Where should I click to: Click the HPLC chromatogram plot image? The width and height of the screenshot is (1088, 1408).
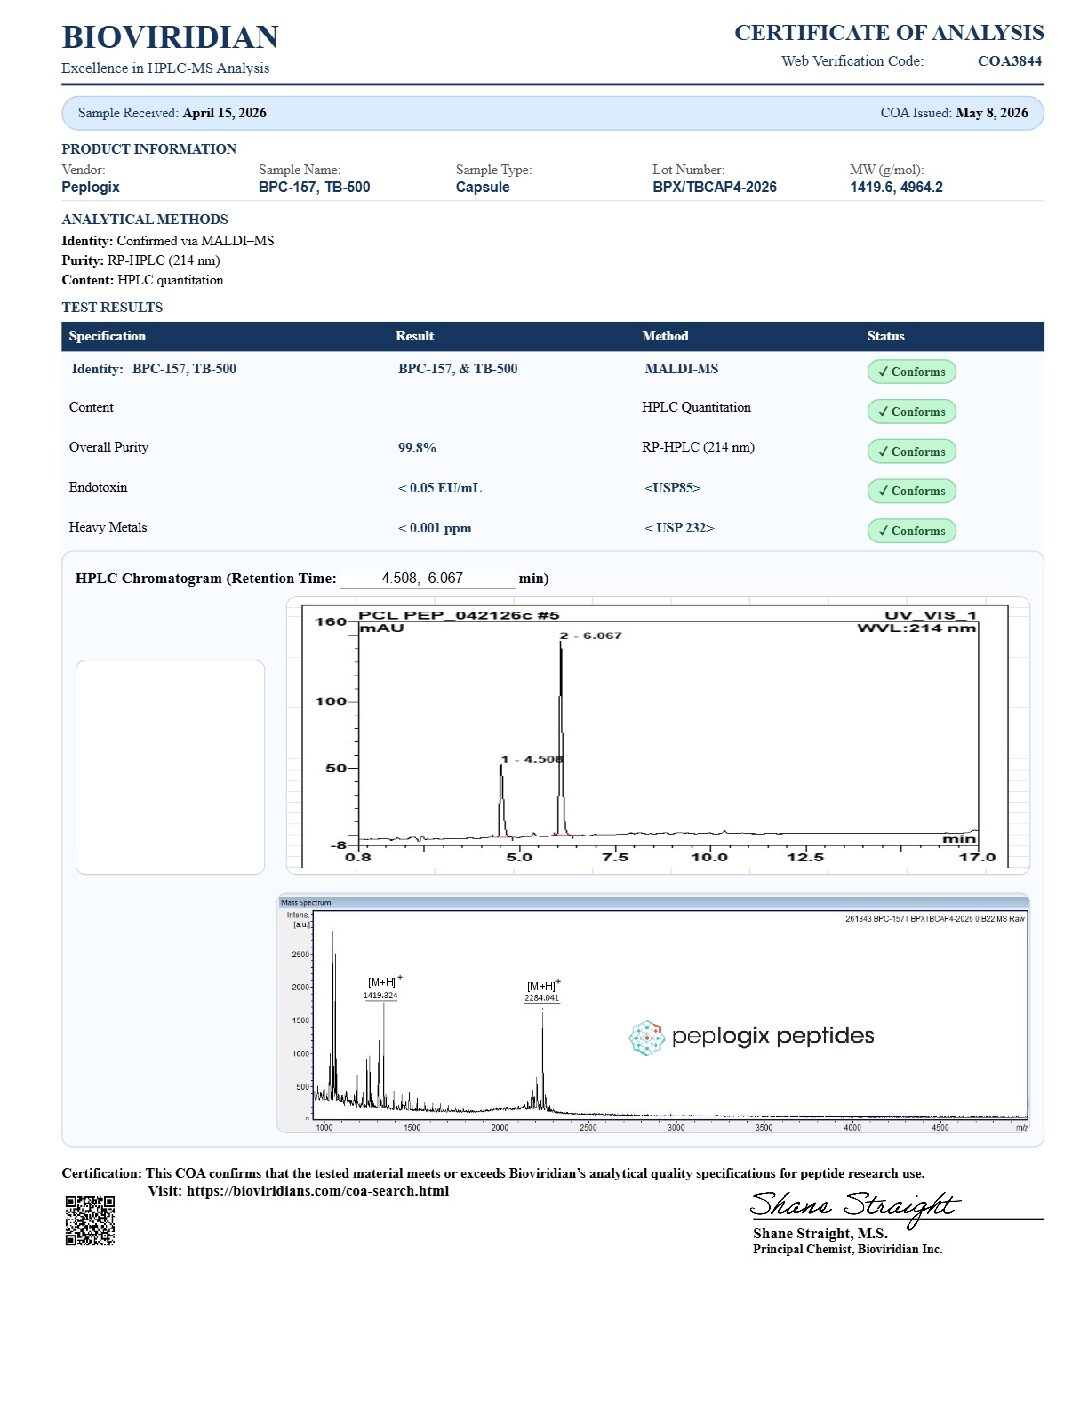pos(657,735)
